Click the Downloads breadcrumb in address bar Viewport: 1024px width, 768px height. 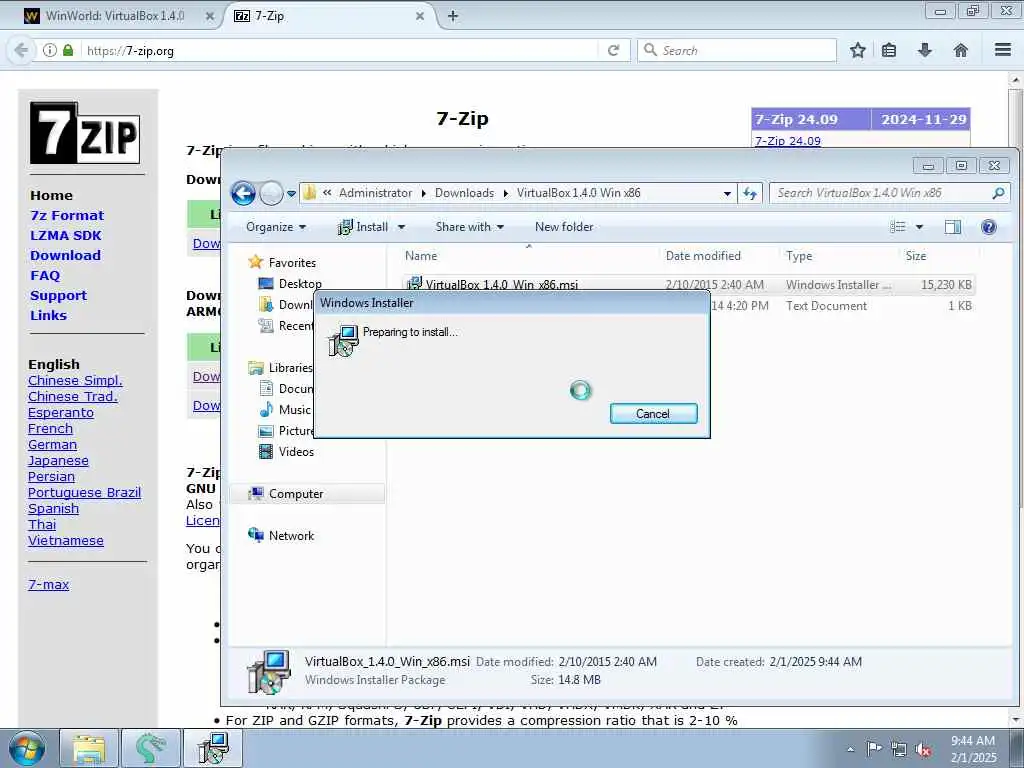[x=464, y=193]
